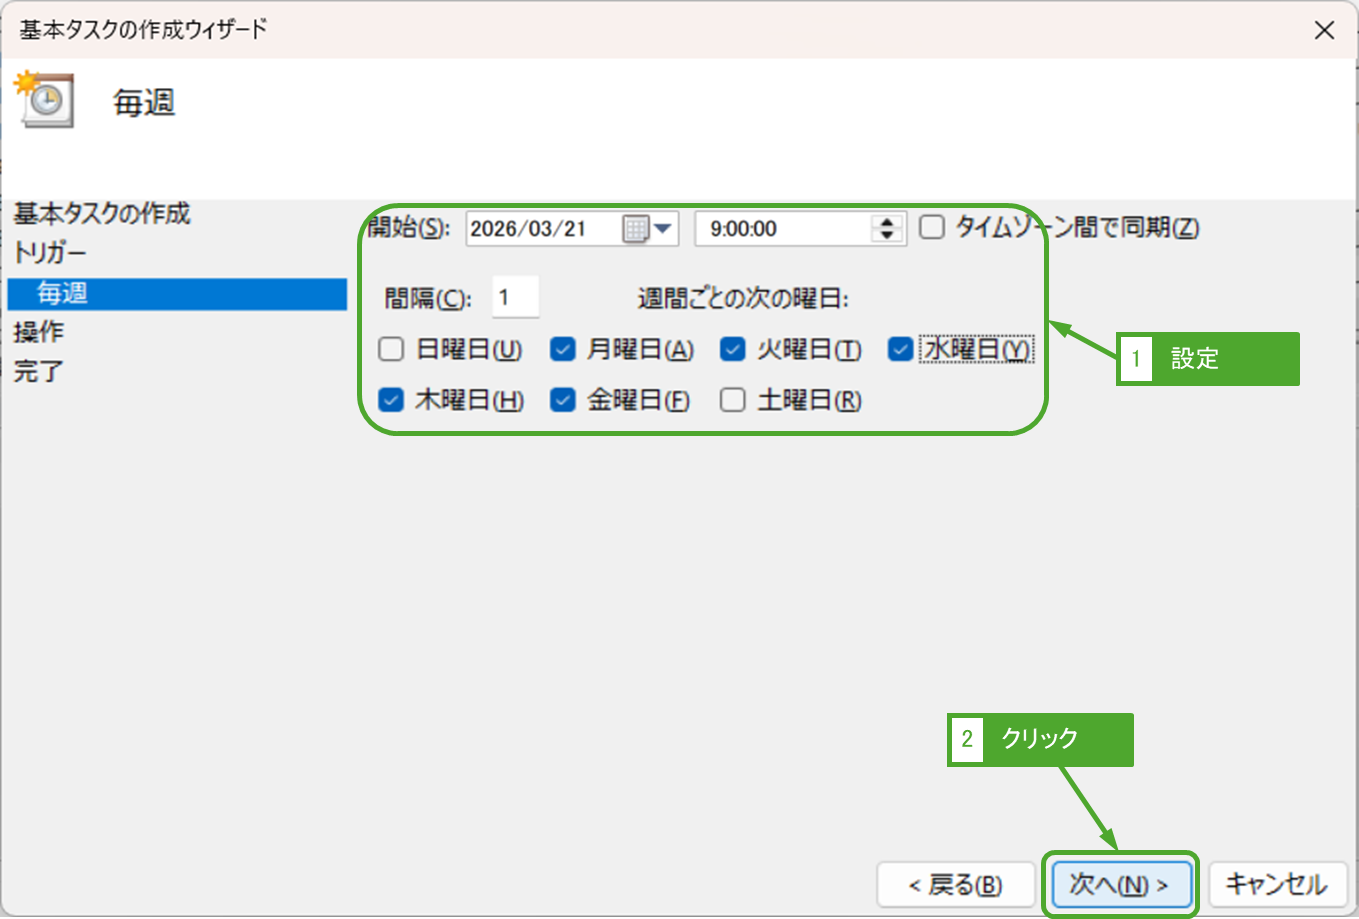Check the 土曜日 checkbox
Viewport: 1359px width, 919px height.
pyautogui.click(x=733, y=400)
